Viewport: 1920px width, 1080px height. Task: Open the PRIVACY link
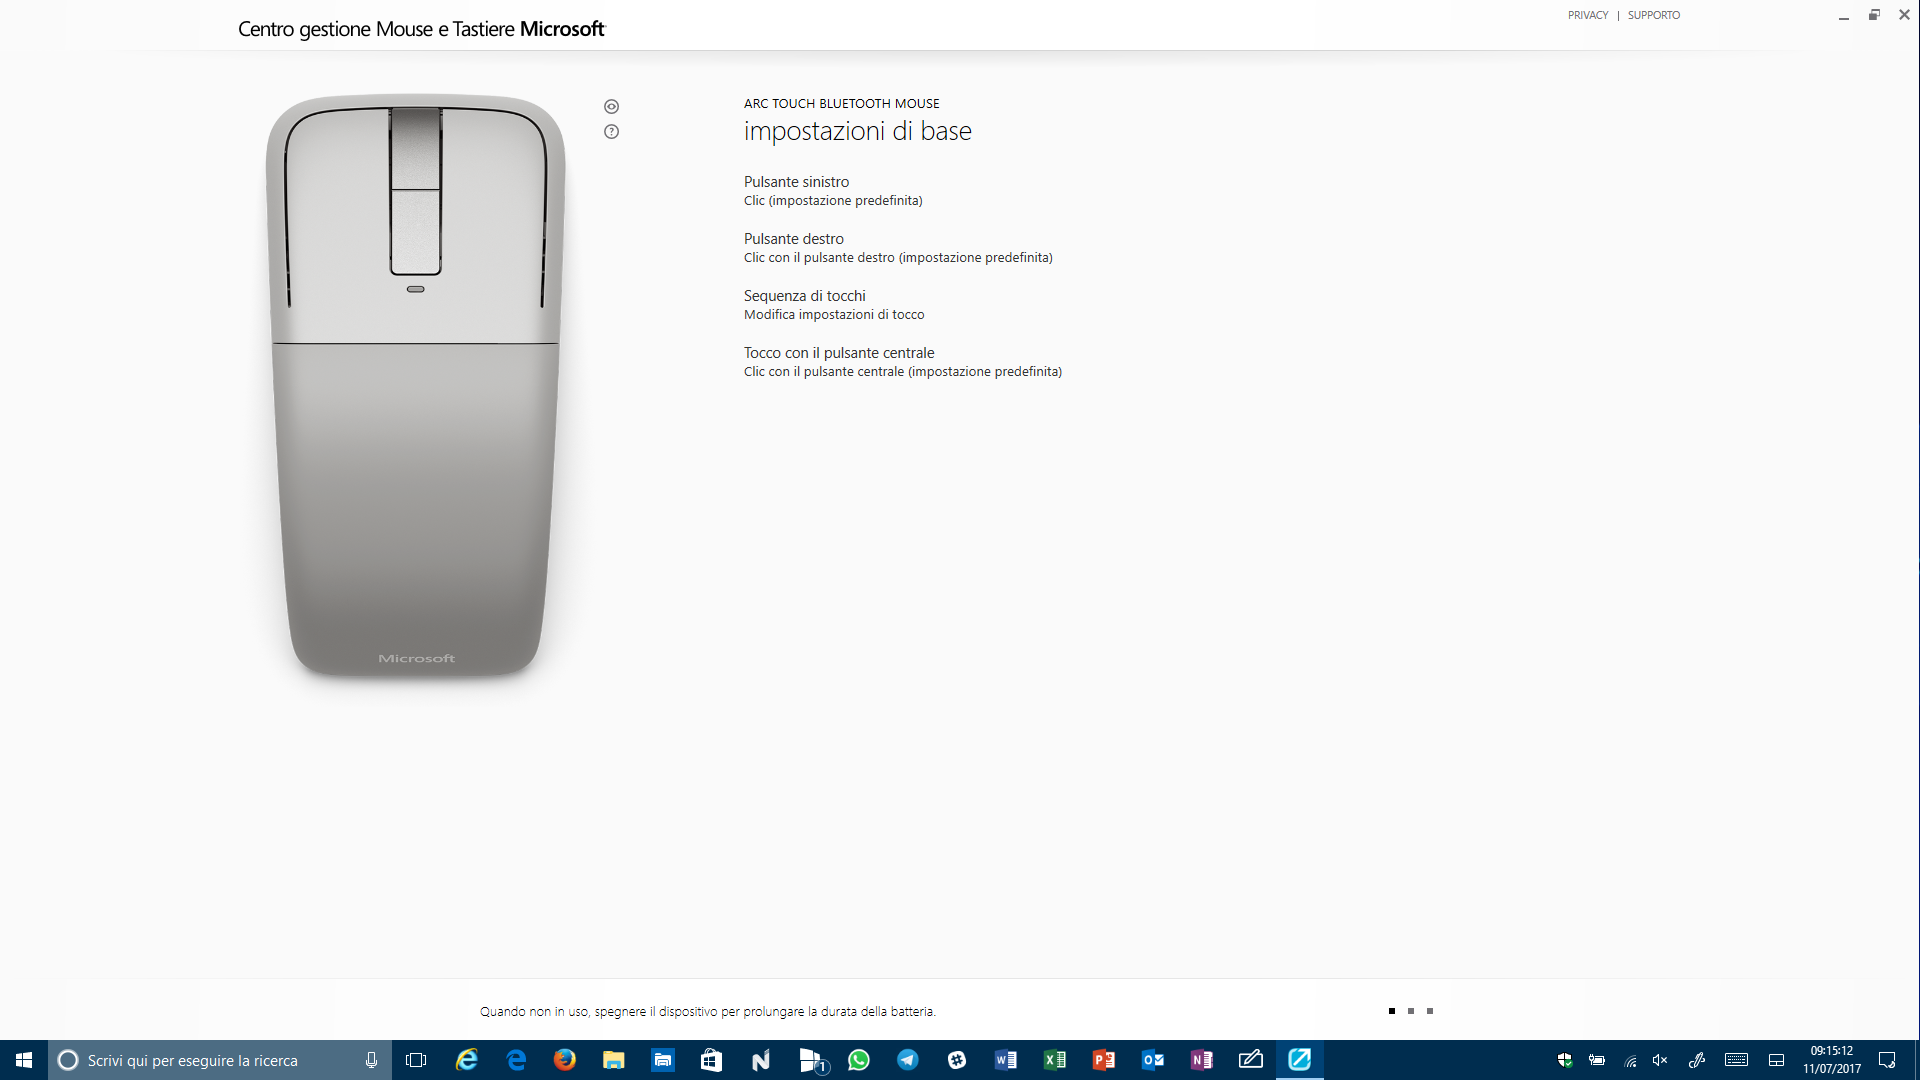click(x=1588, y=15)
